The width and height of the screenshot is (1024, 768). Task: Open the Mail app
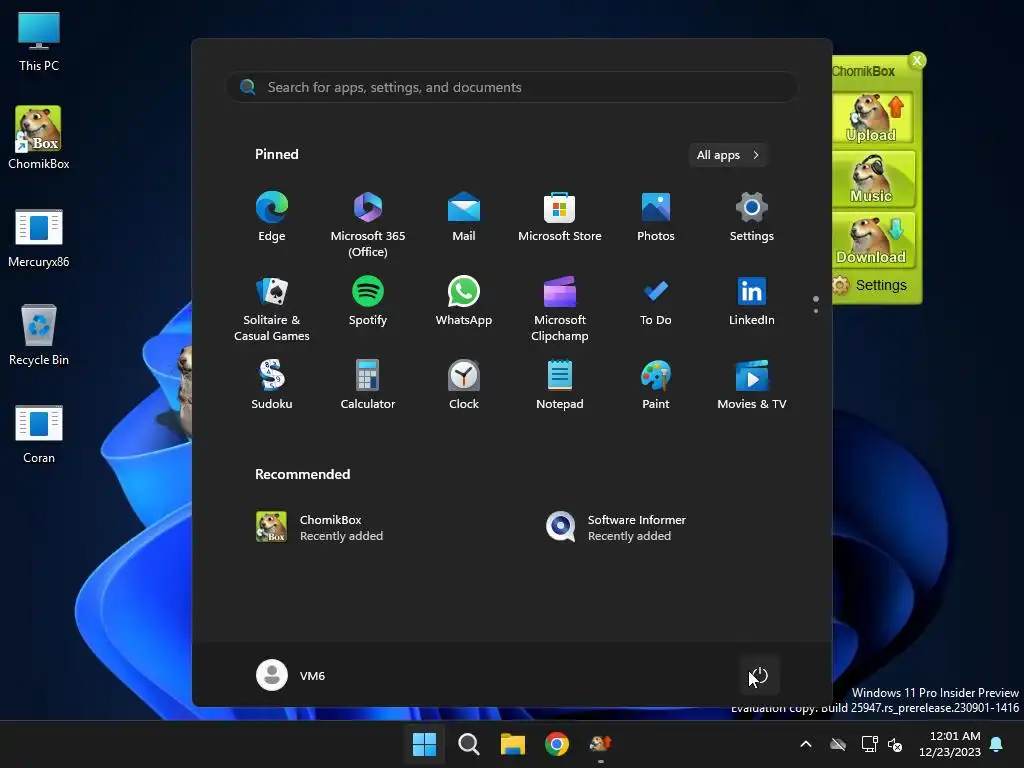(464, 217)
